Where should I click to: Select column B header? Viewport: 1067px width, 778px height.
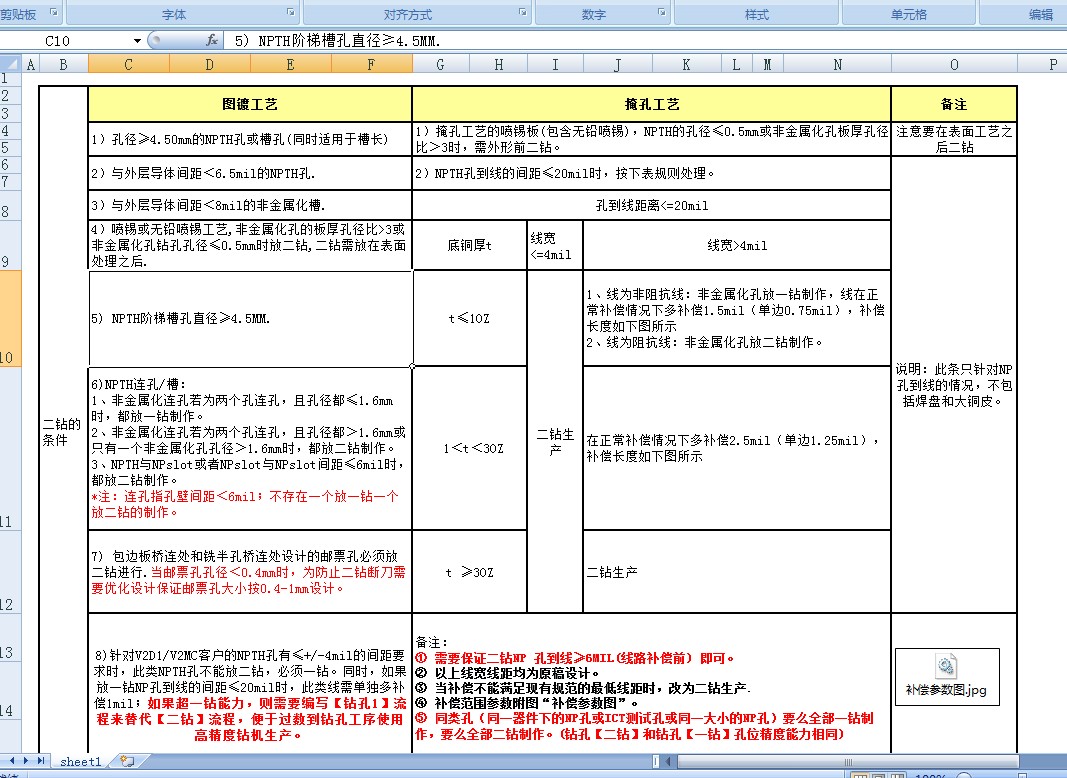point(63,65)
